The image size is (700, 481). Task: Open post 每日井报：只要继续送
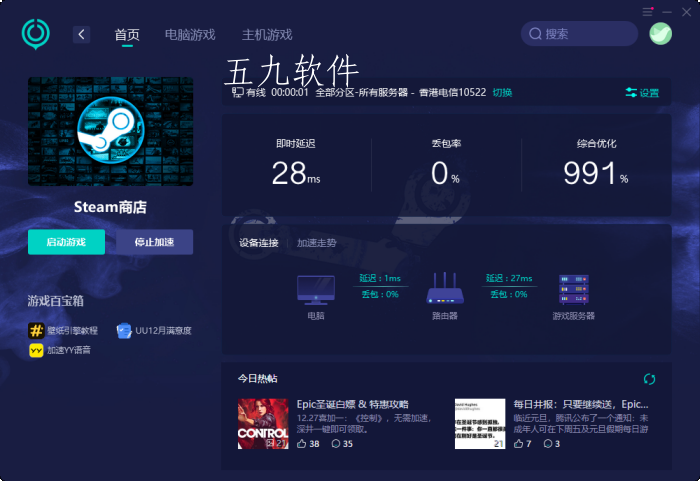tap(581, 404)
